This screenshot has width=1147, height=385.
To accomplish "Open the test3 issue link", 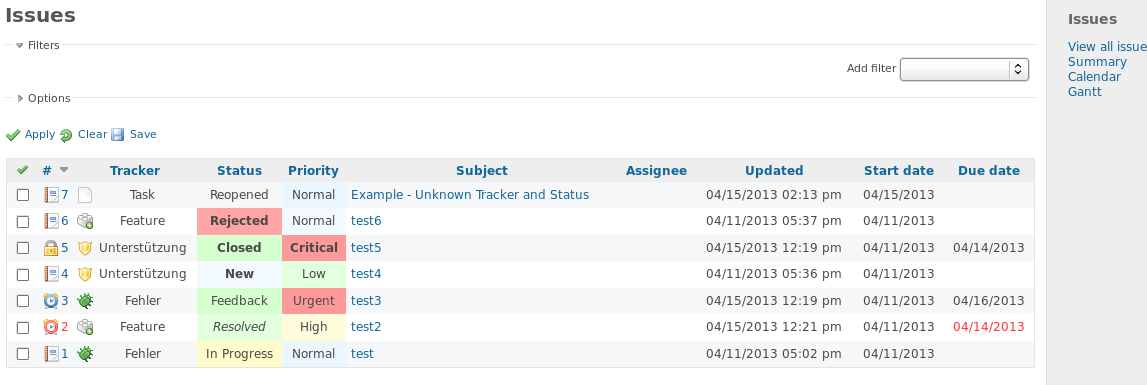I will point(366,300).
